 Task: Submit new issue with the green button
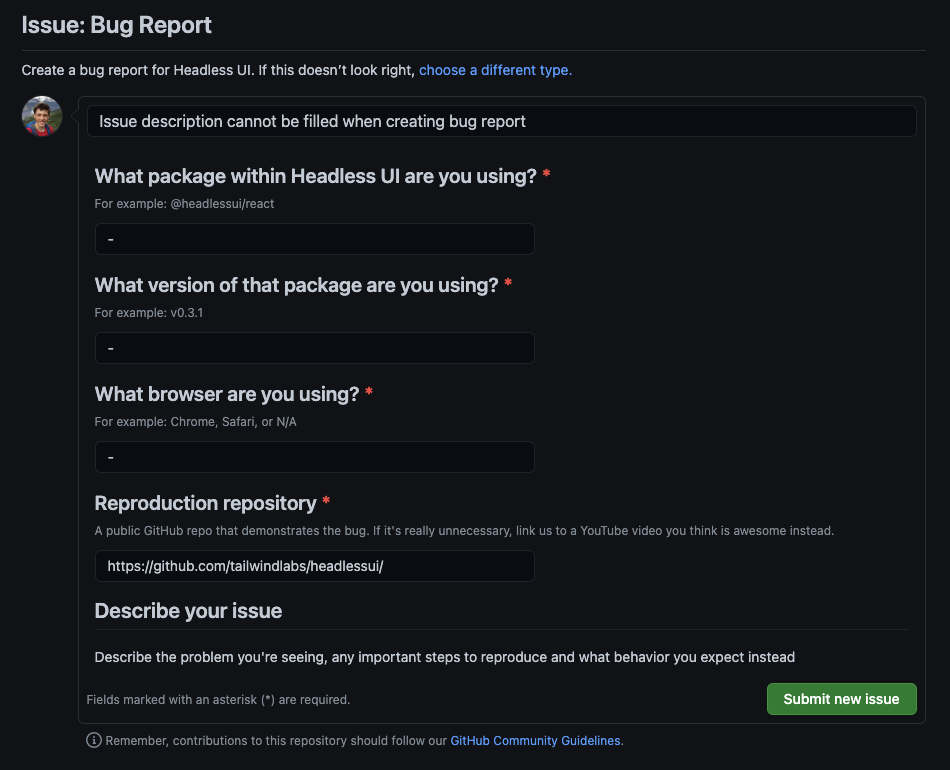tap(841, 699)
